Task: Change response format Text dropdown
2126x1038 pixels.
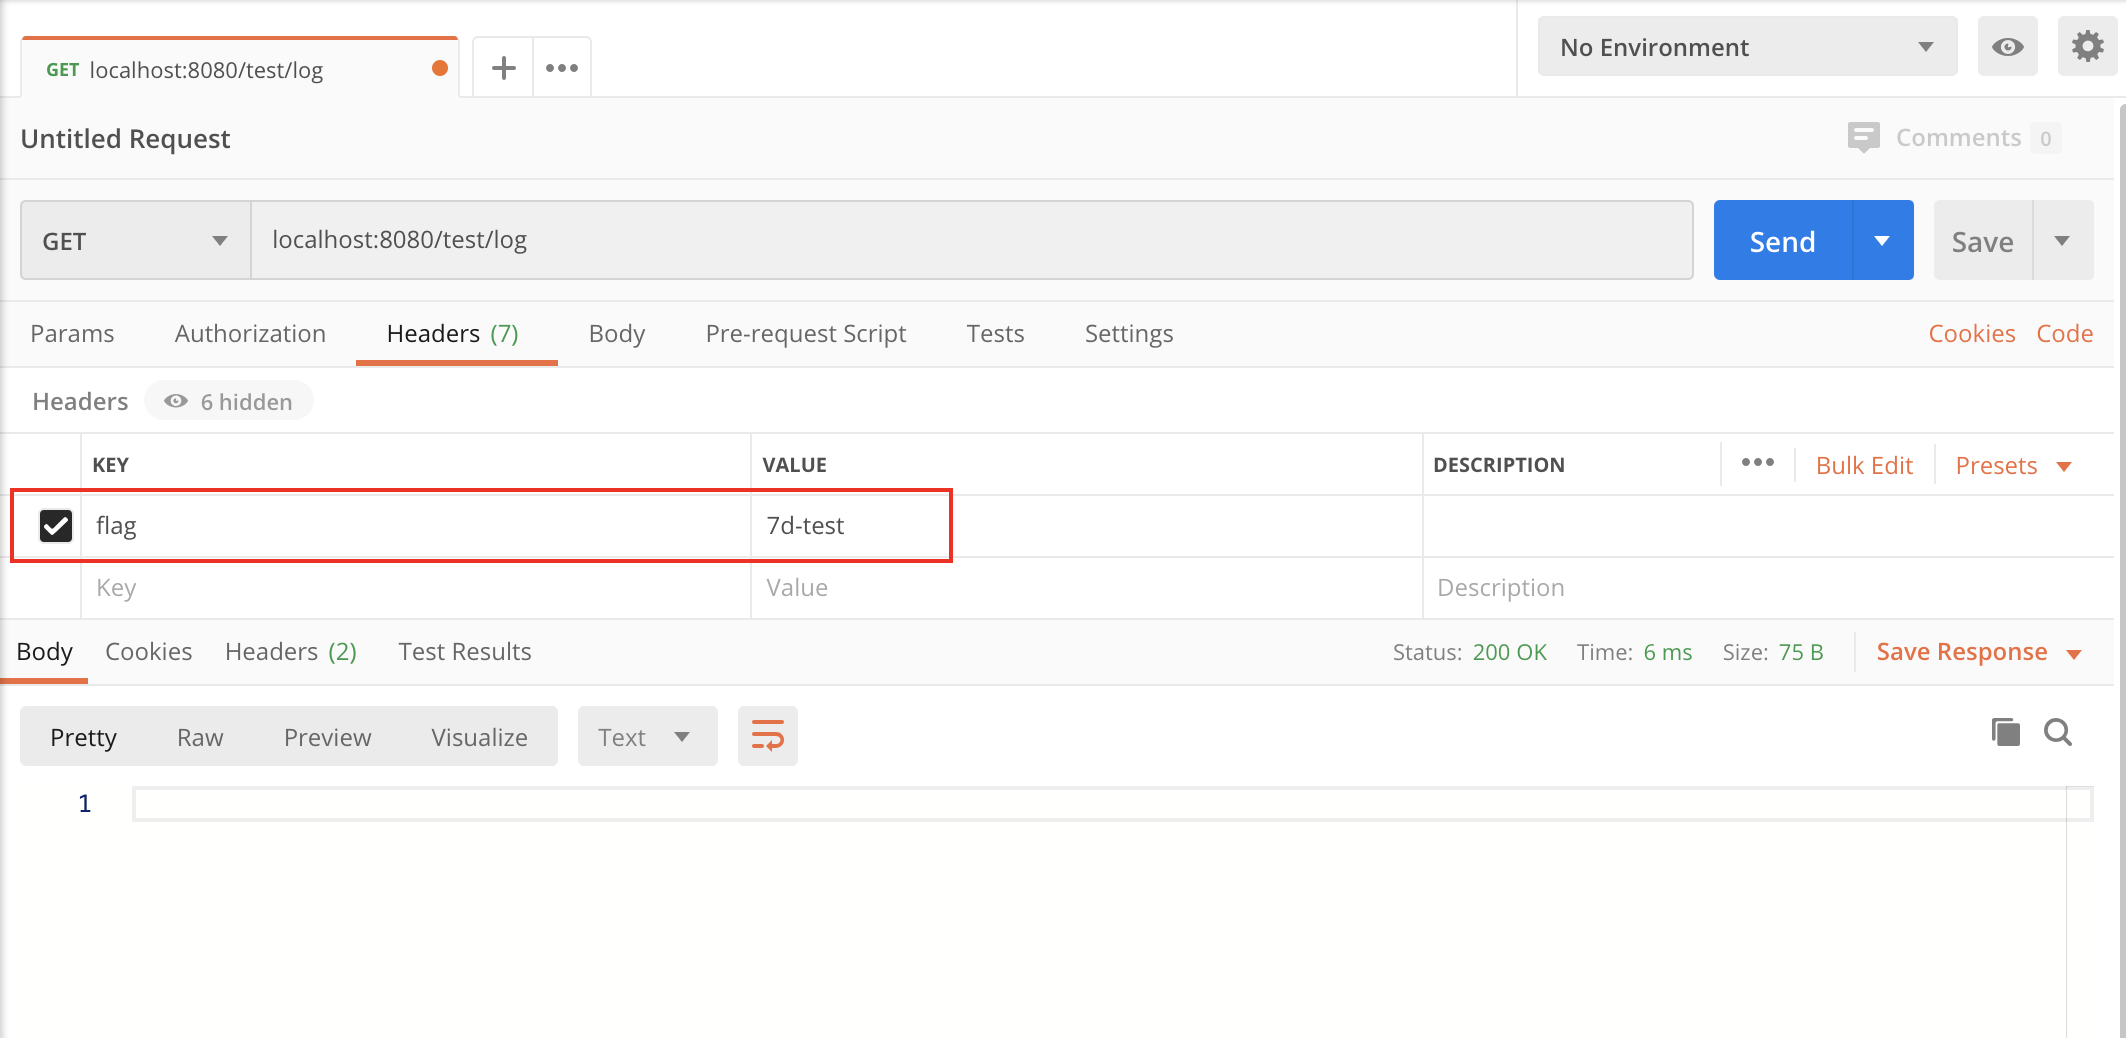Action: (x=647, y=736)
